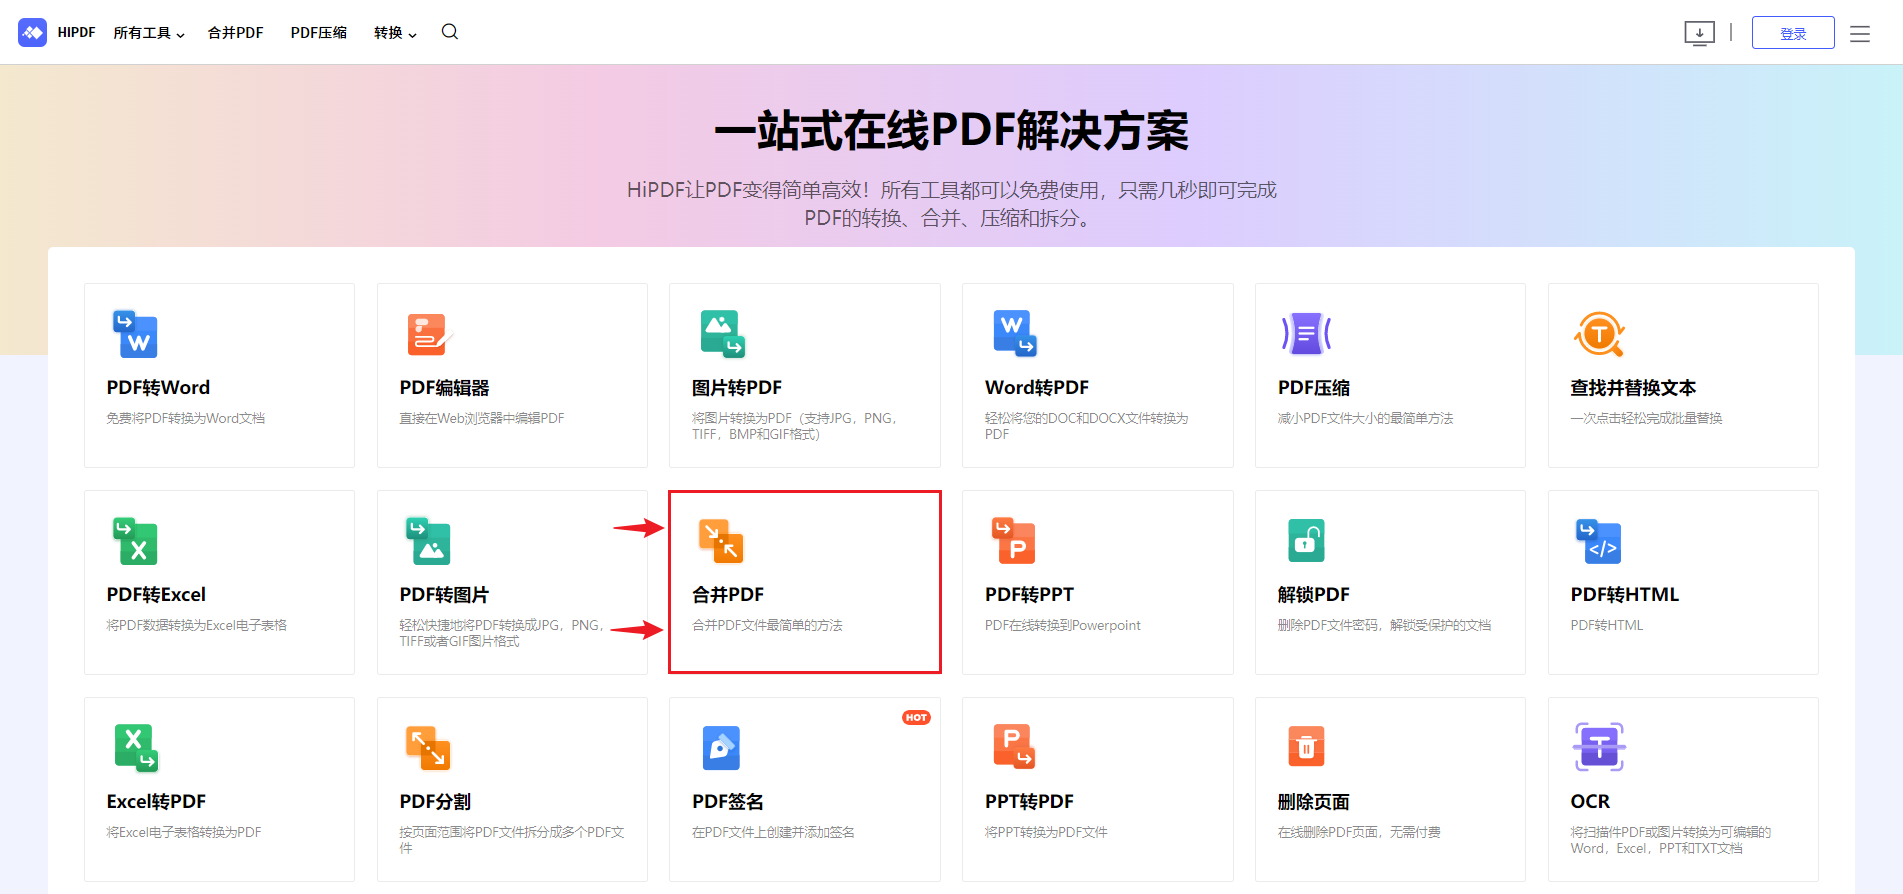Click description 将Excel电子表格转换为PDF

(184, 832)
